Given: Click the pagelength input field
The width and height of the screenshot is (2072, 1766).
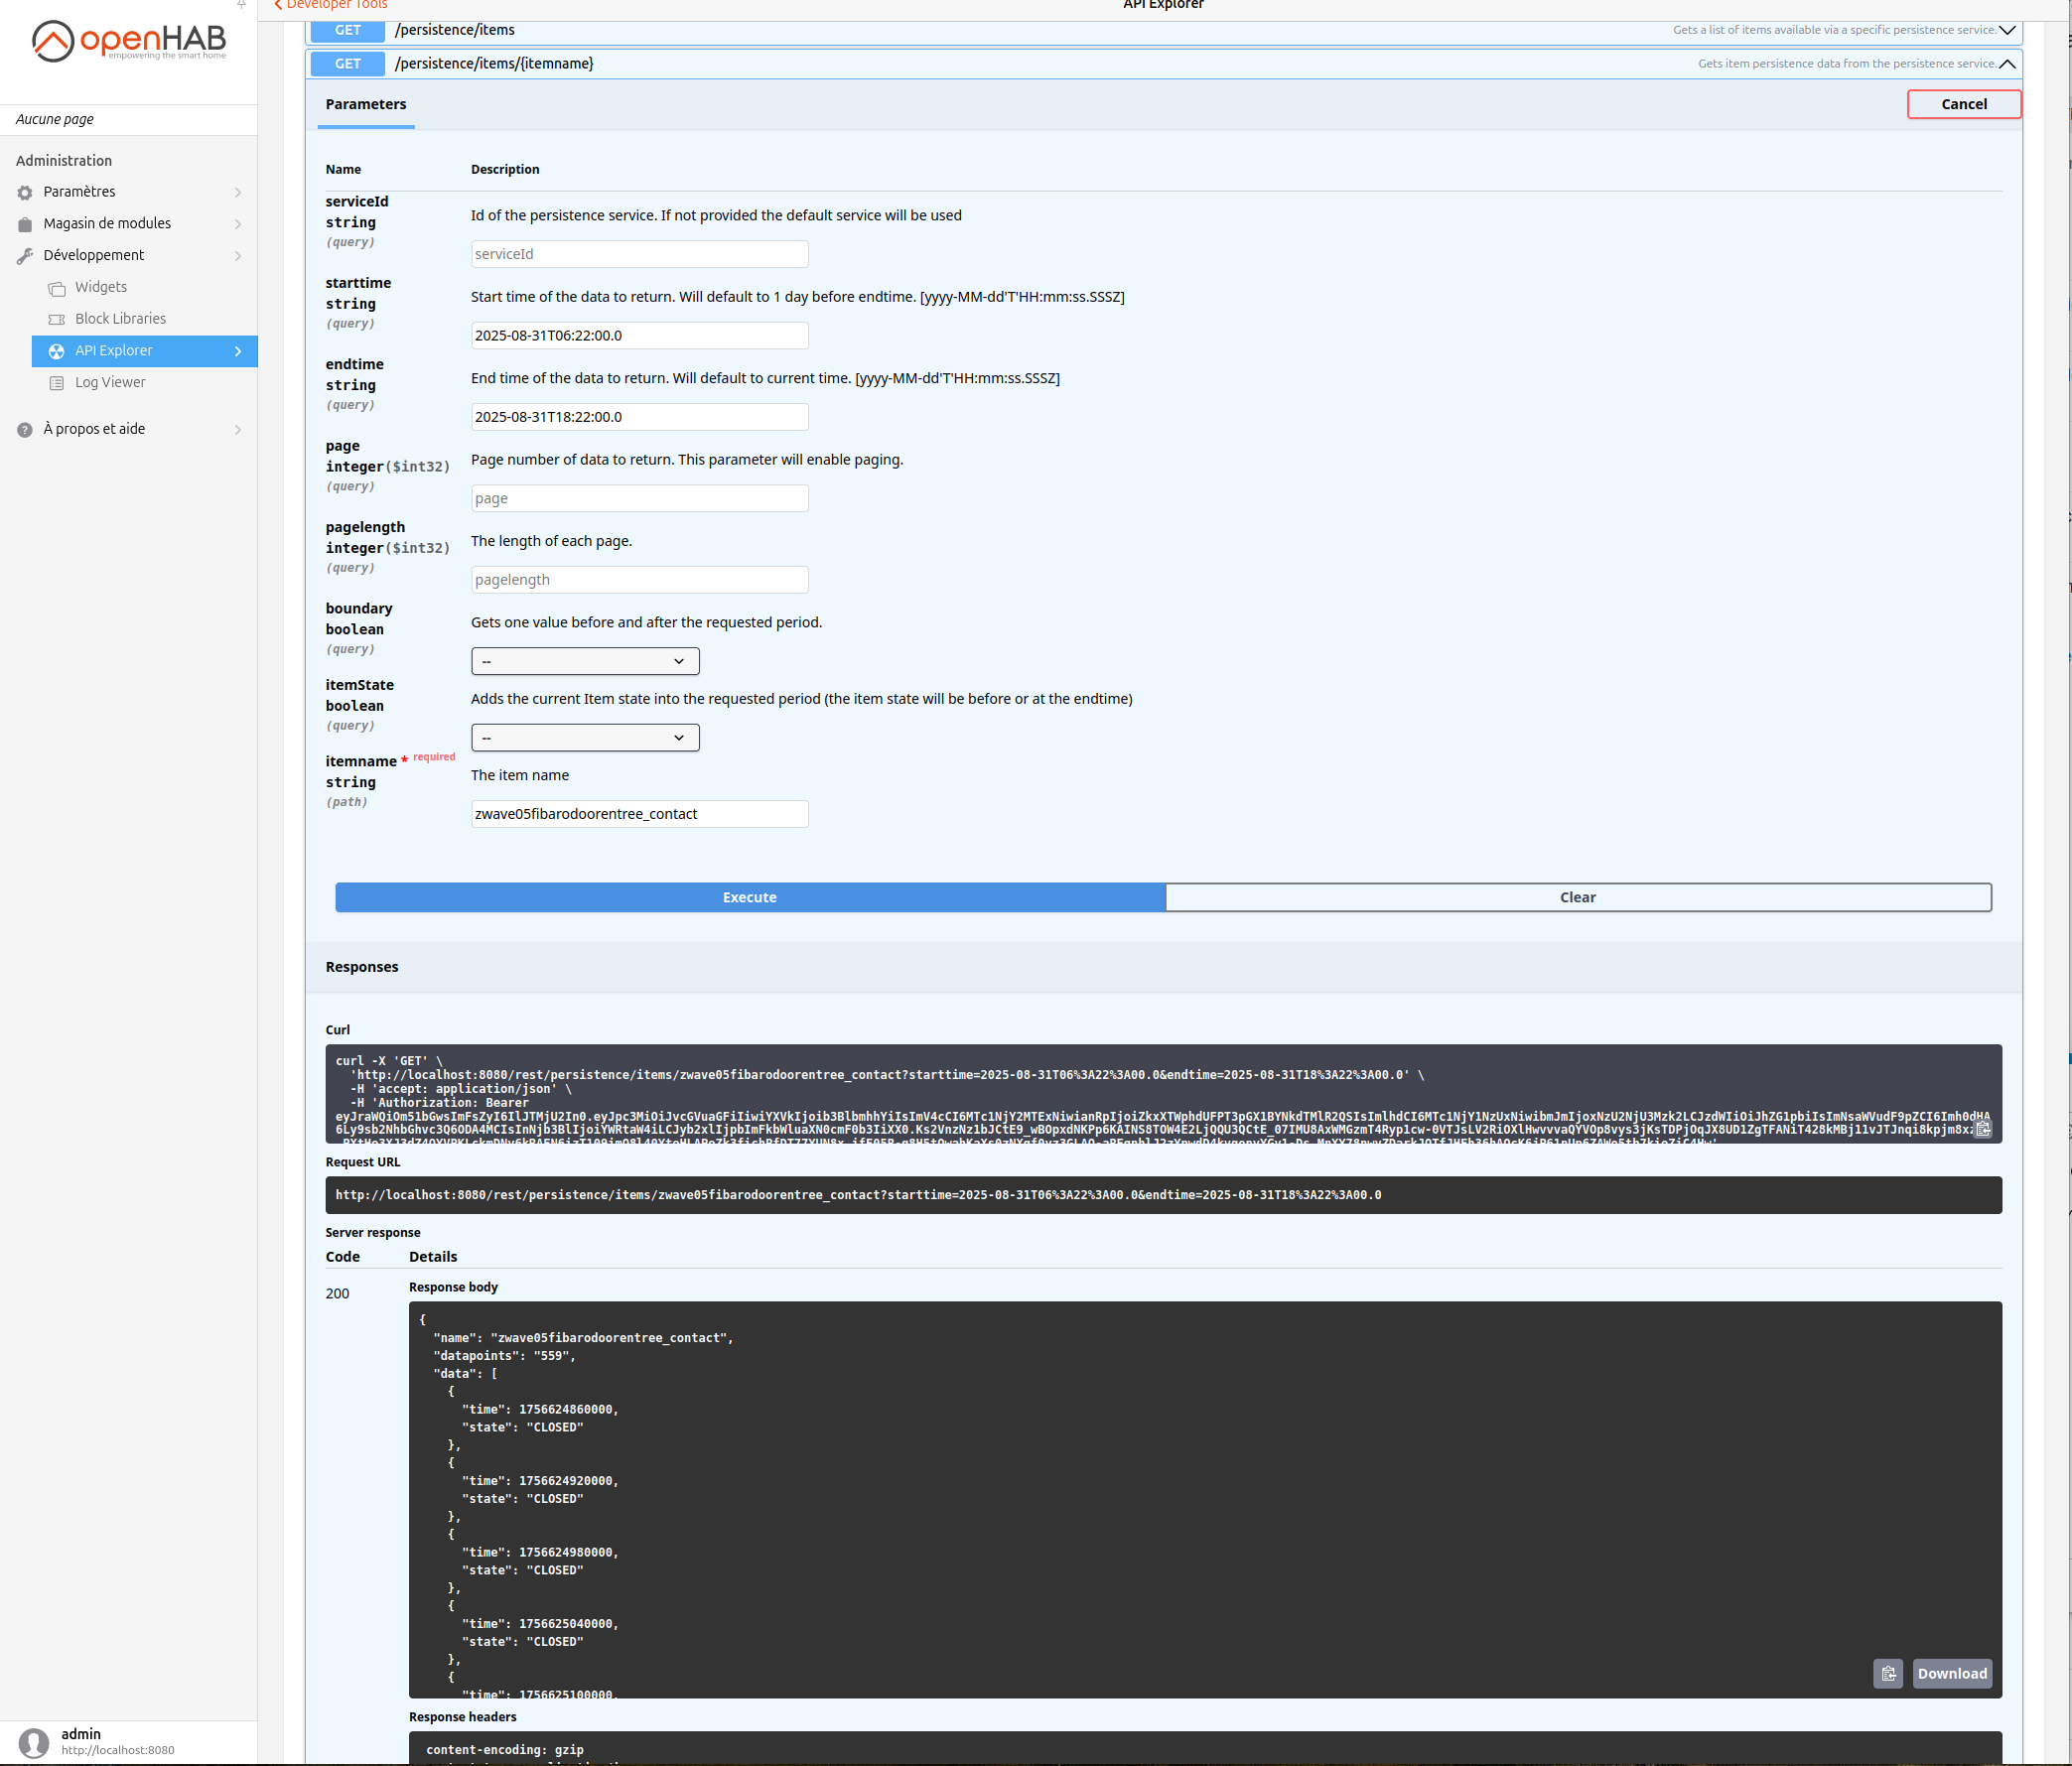Looking at the screenshot, I should click(x=639, y=580).
